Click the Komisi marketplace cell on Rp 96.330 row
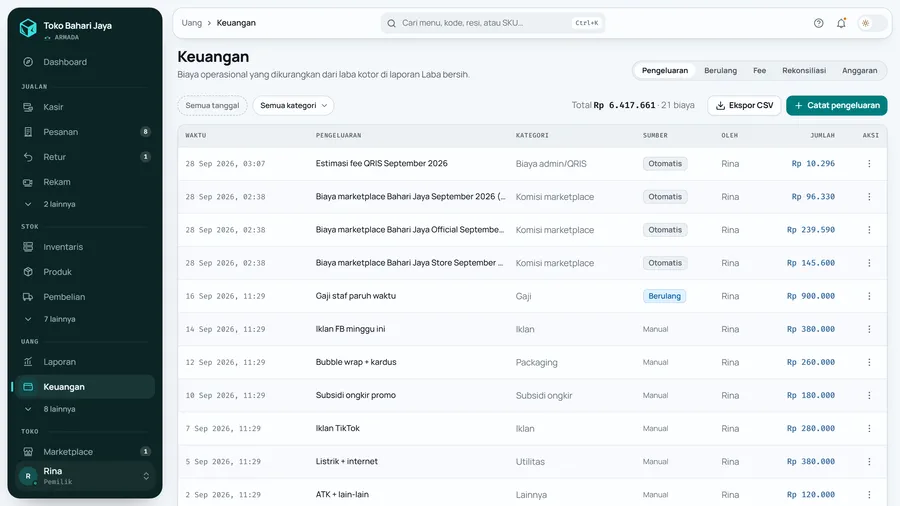900x506 pixels. (x=554, y=197)
